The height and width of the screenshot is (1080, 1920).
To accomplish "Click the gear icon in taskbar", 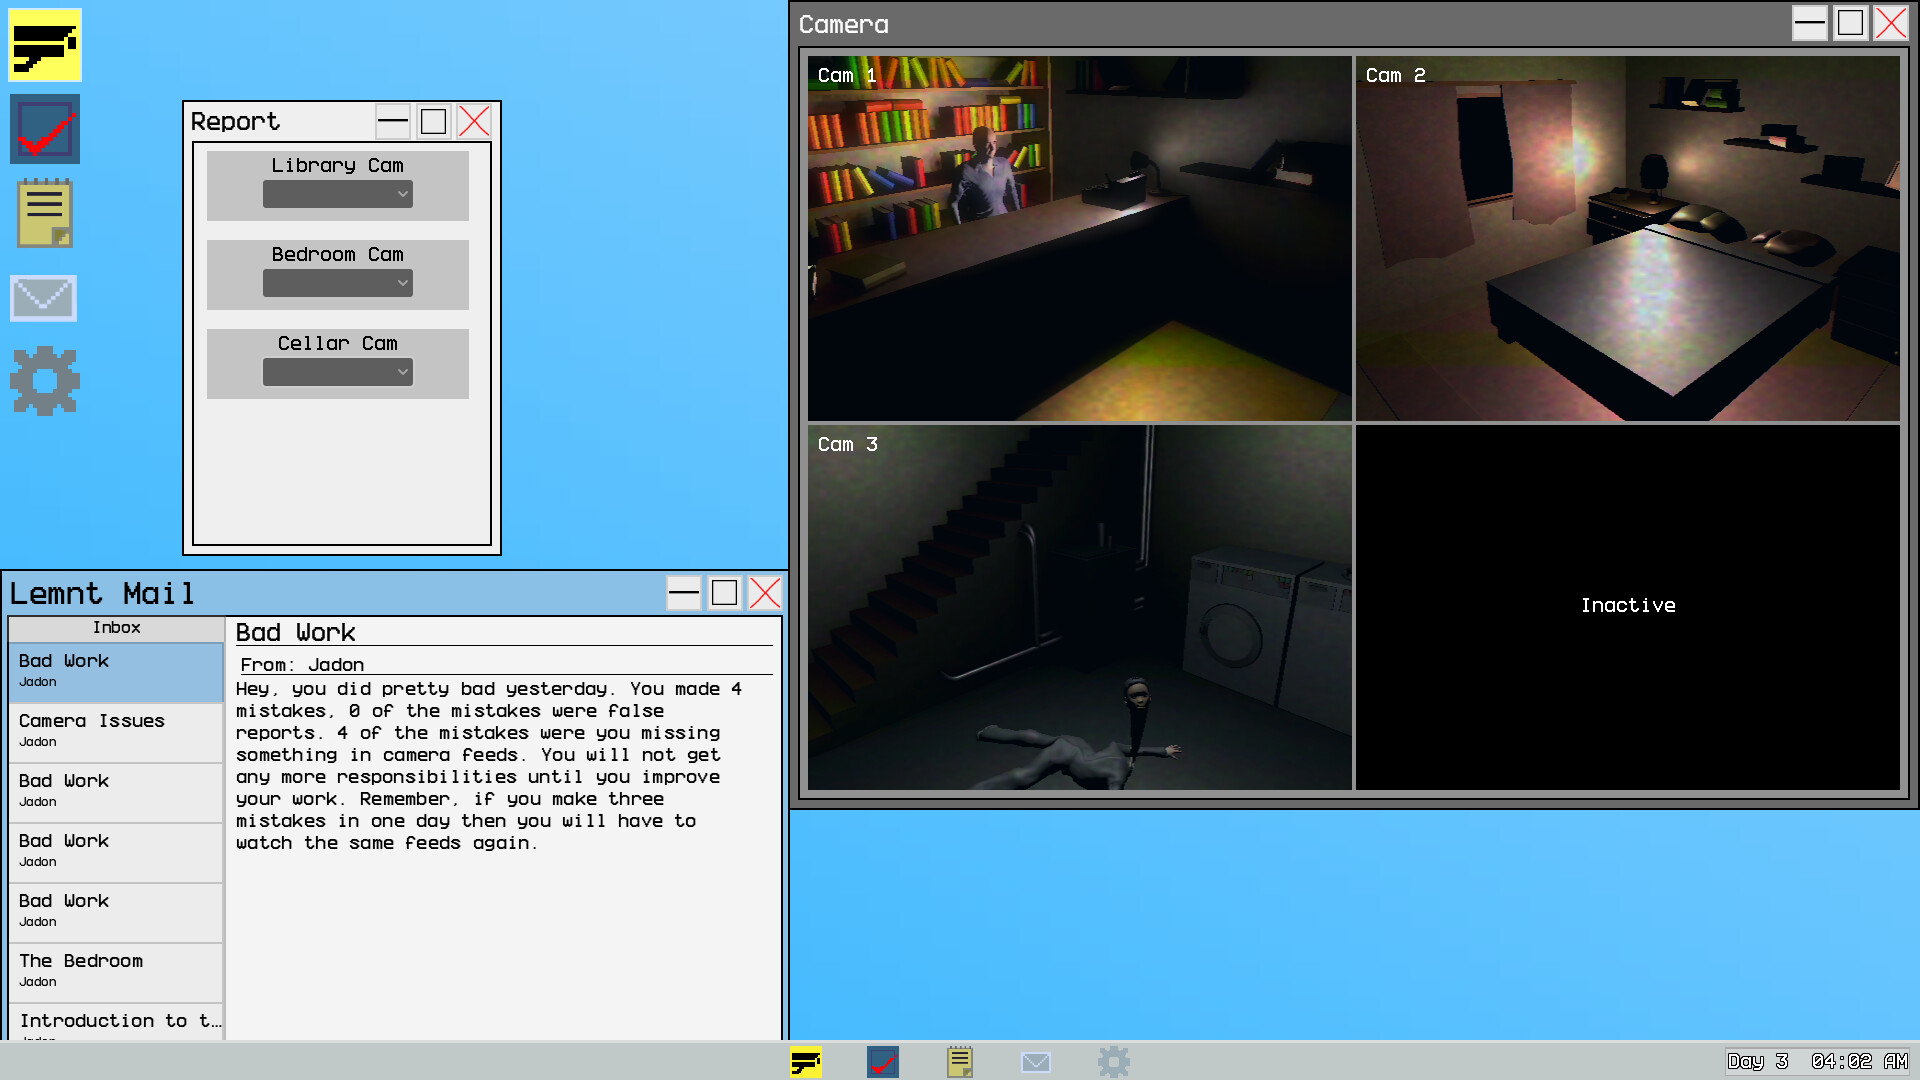I will click(x=1113, y=1061).
